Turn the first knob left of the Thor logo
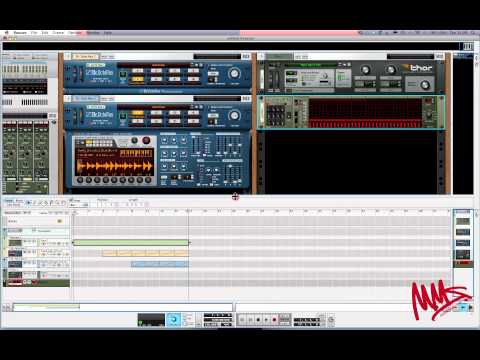 coord(366,70)
